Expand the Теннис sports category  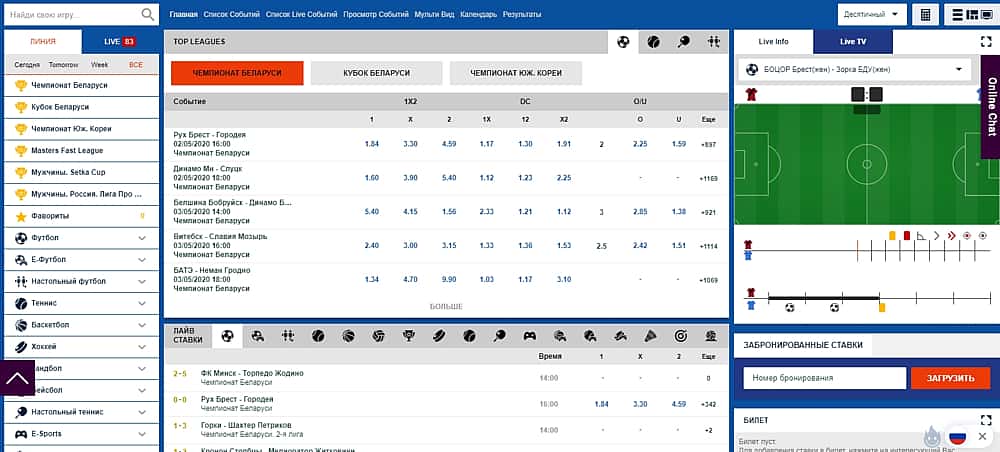142,303
